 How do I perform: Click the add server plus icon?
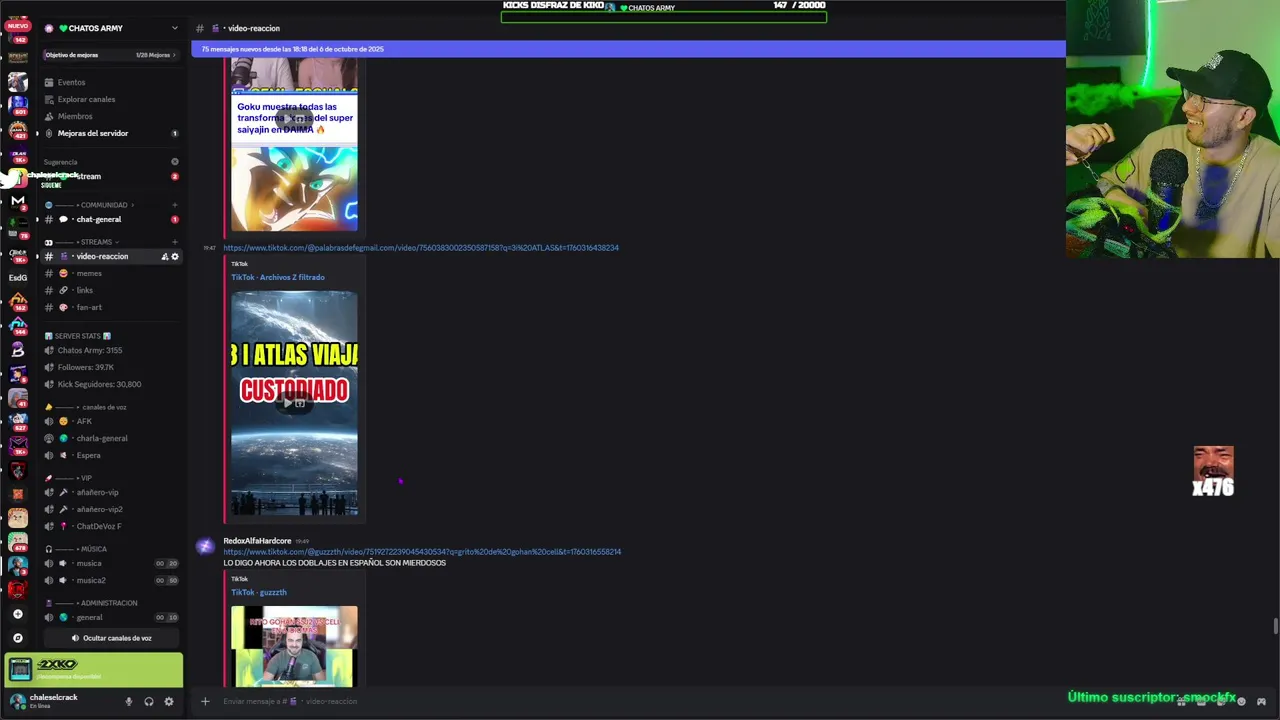pos(18,614)
